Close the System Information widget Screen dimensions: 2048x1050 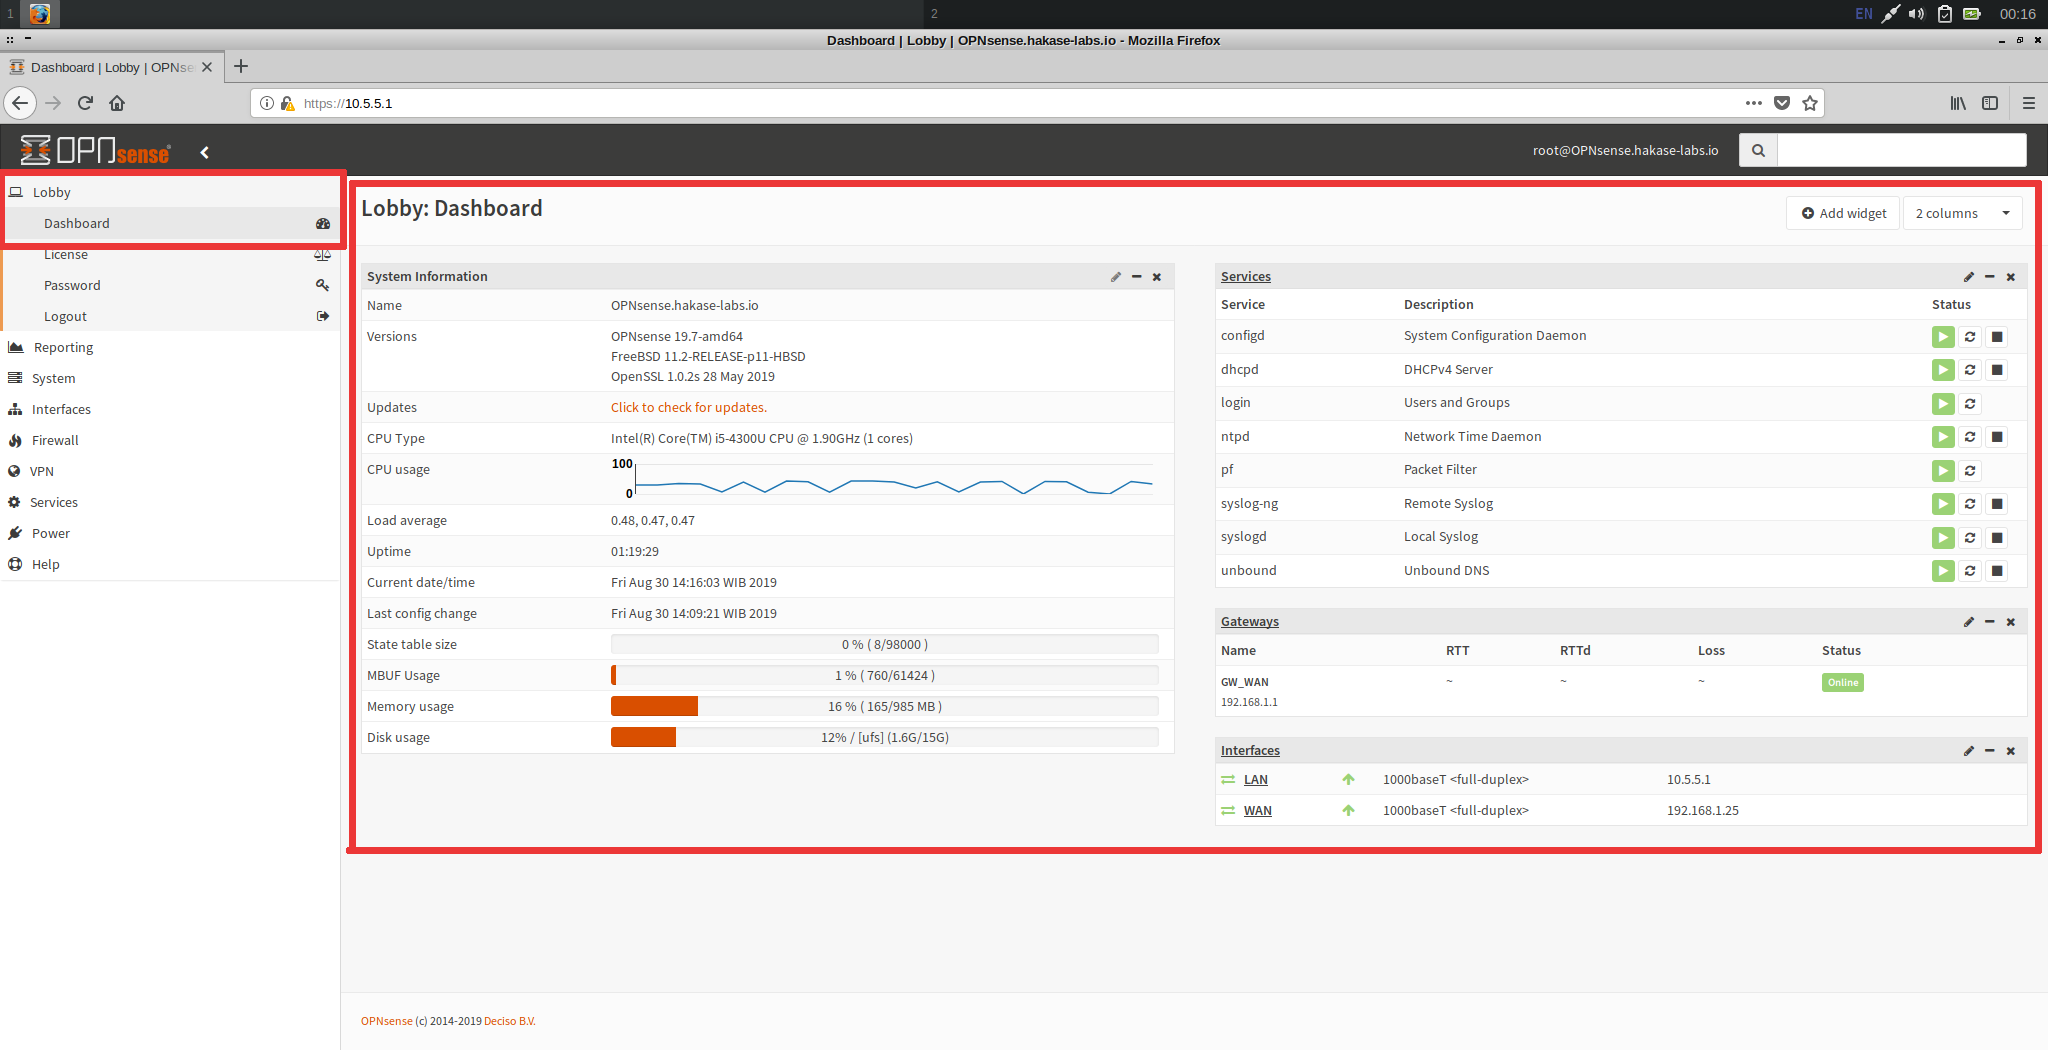pos(1157,277)
